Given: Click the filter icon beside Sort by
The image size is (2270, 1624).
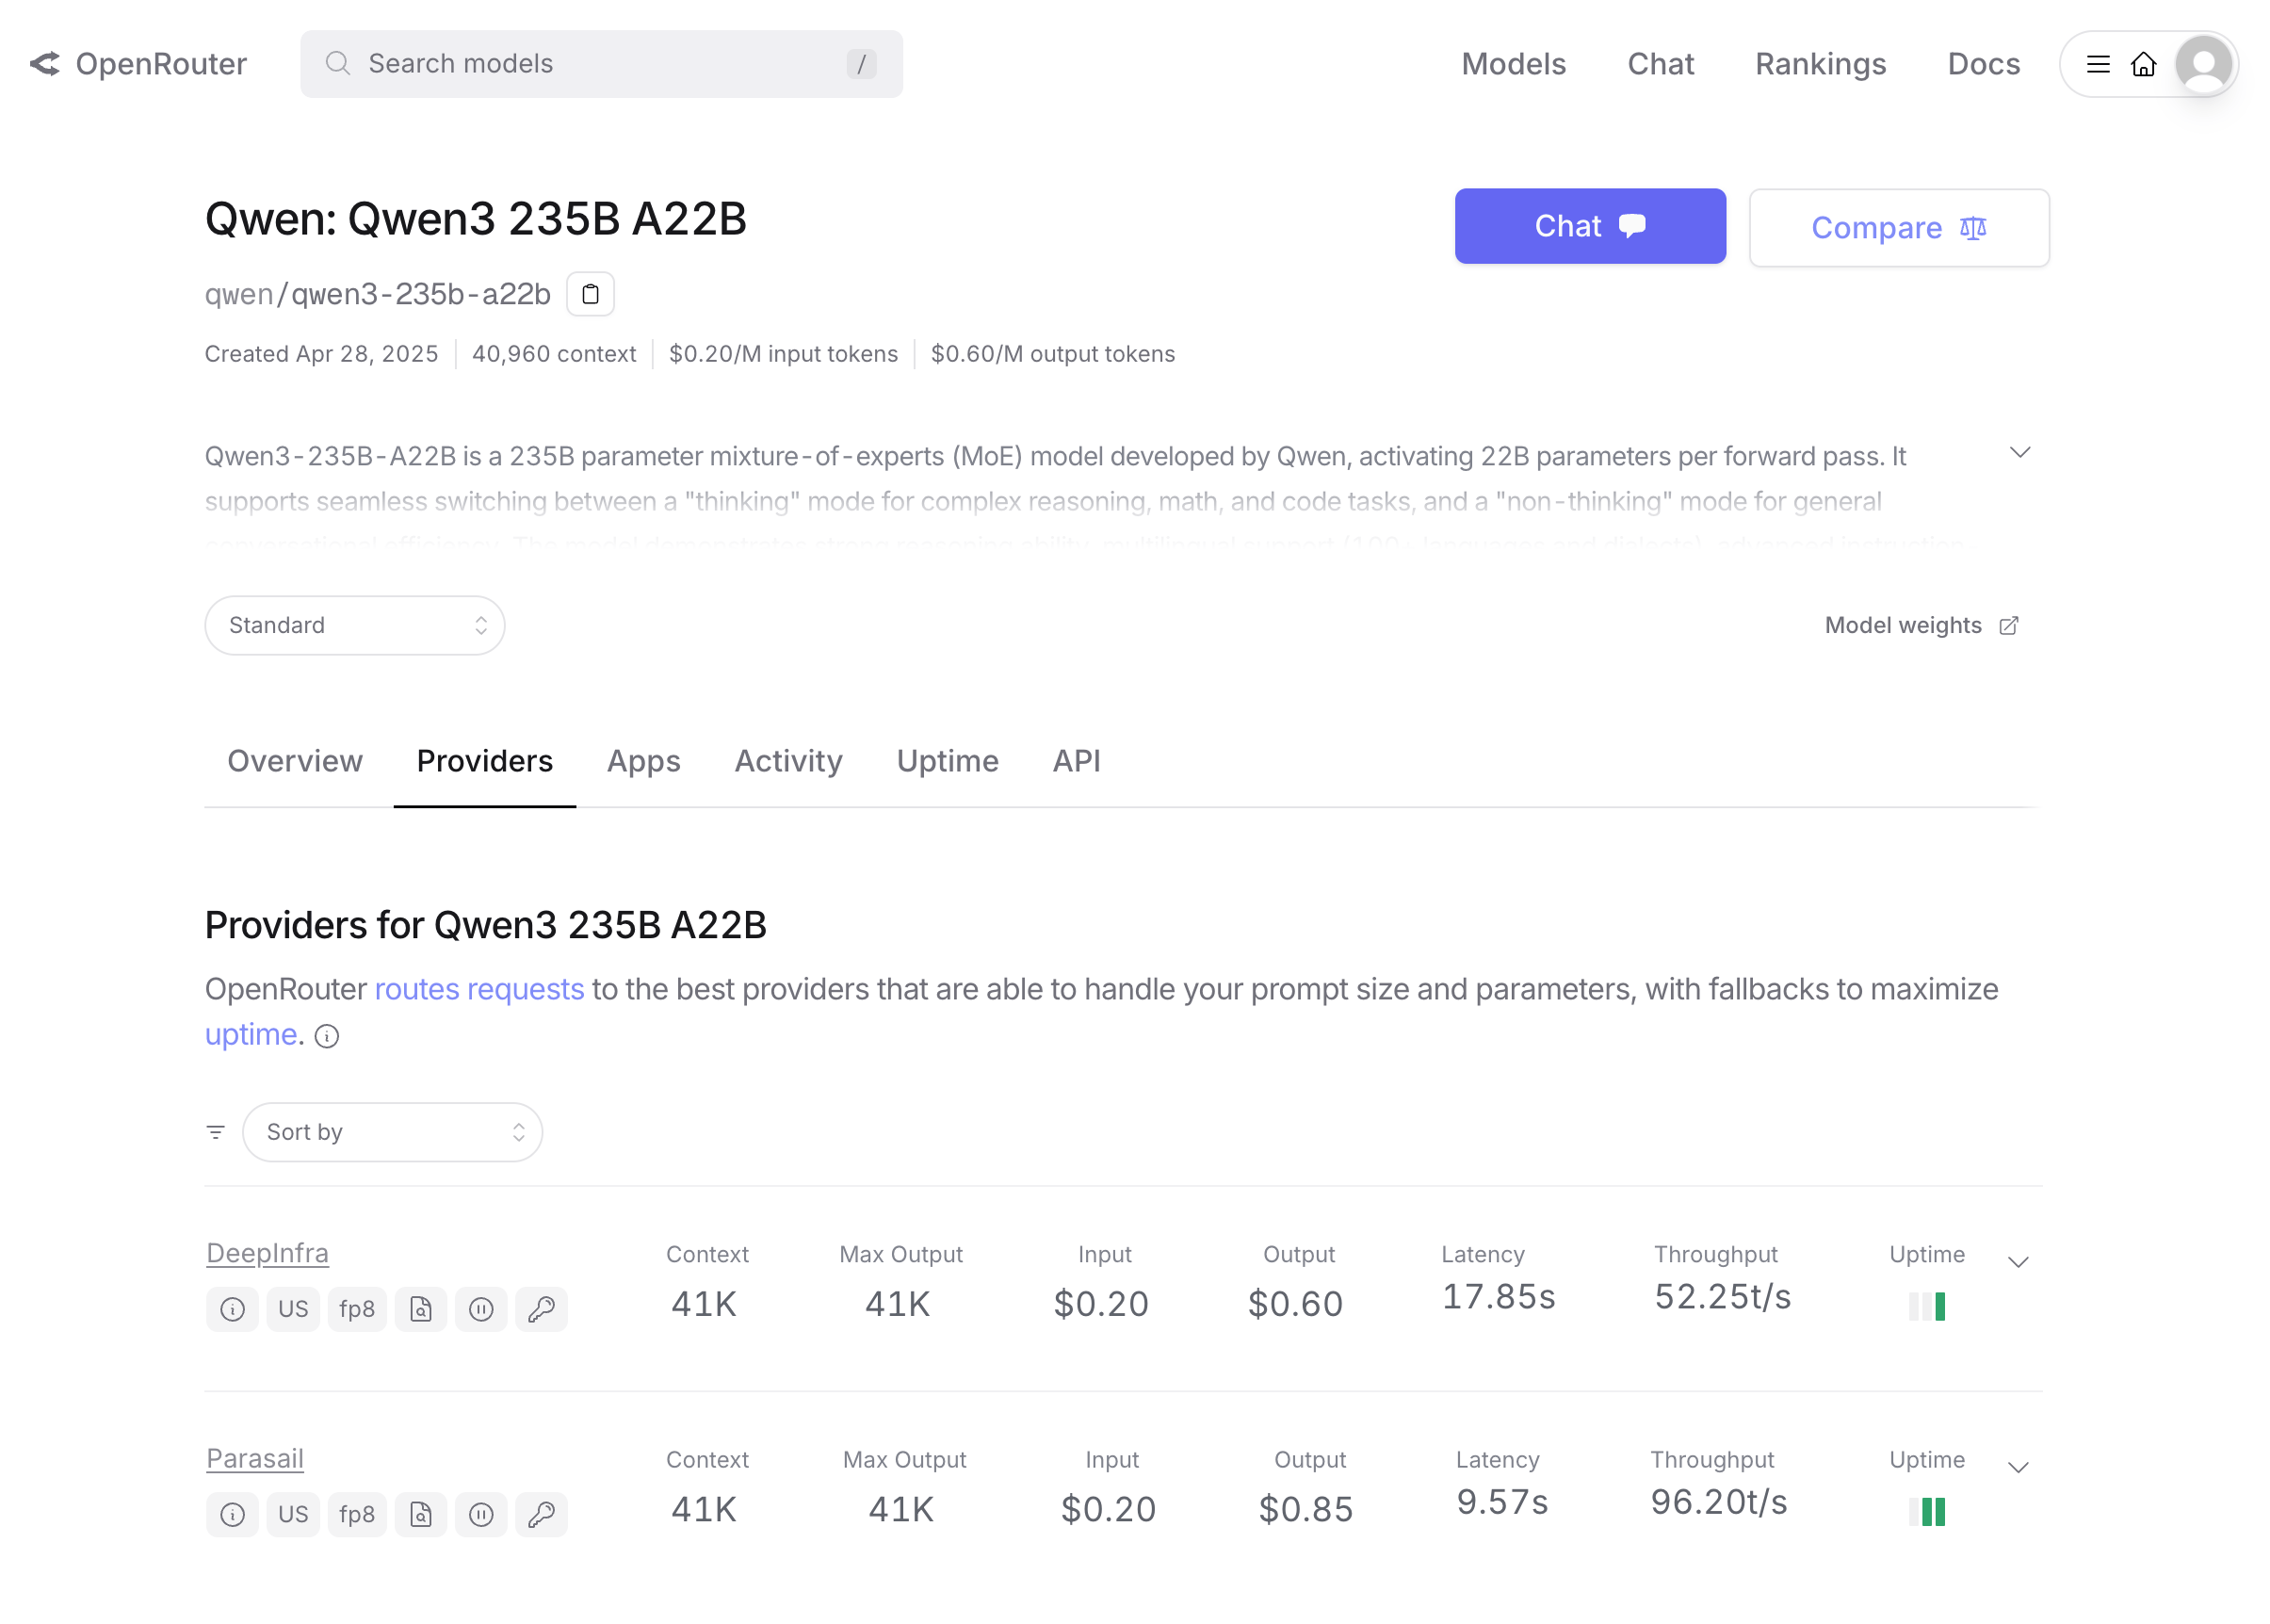Looking at the screenshot, I should (x=215, y=1132).
